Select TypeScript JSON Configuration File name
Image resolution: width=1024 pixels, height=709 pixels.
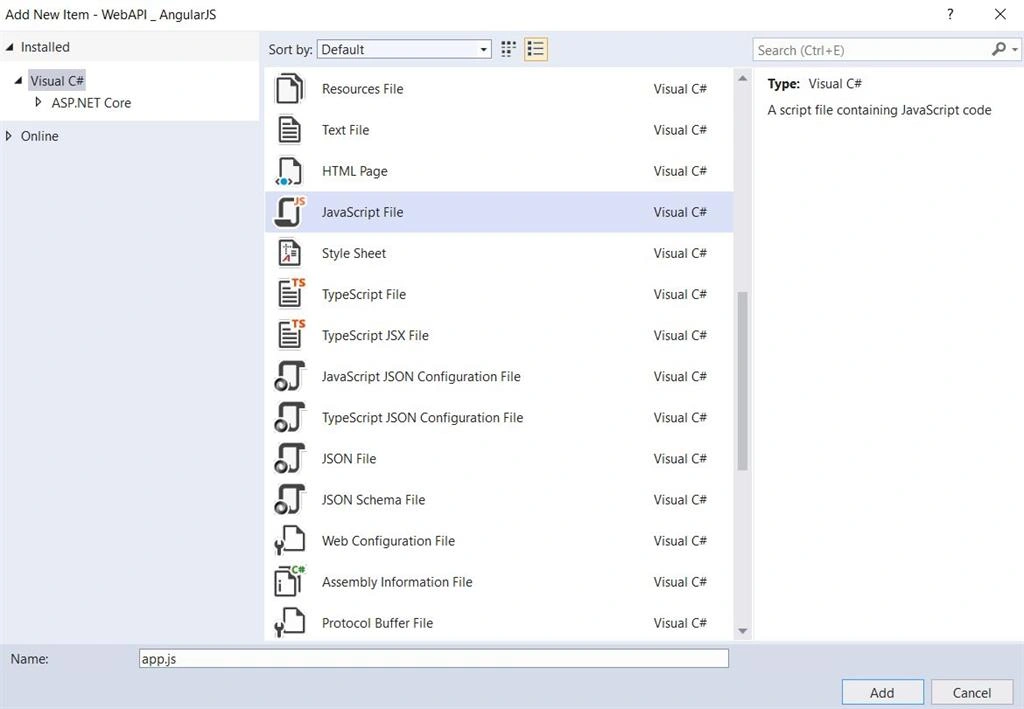coord(423,418)
